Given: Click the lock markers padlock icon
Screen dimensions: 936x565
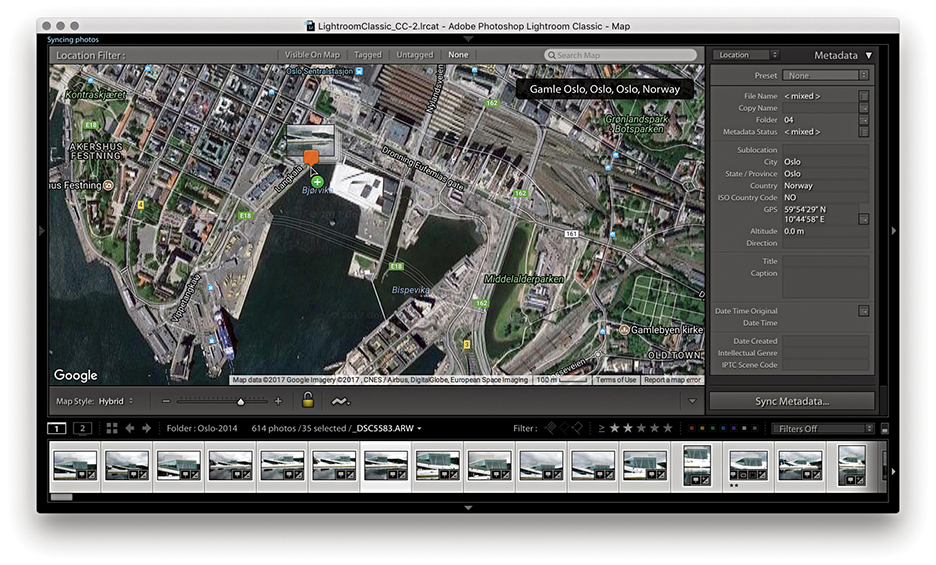Looking at the screenshot, I should (309, 401).
